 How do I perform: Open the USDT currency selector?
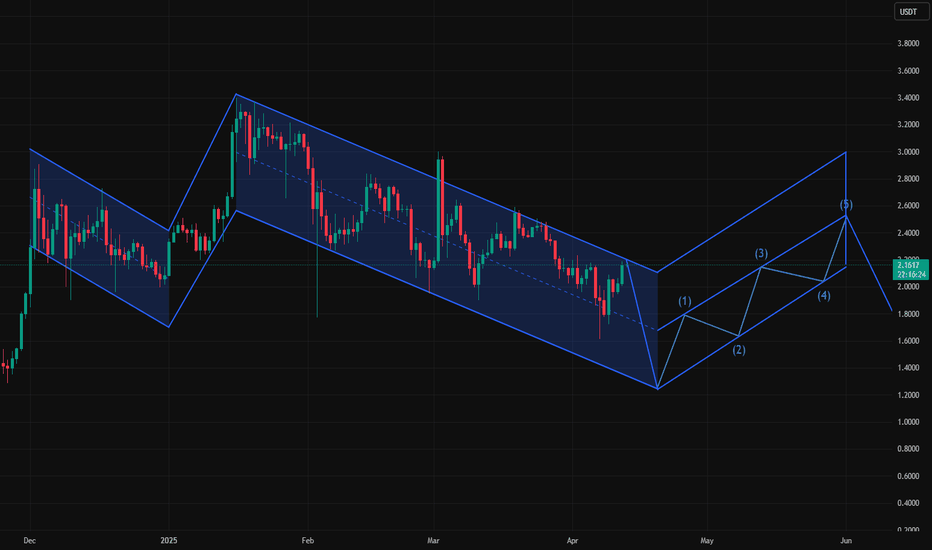tap(911, 12)
